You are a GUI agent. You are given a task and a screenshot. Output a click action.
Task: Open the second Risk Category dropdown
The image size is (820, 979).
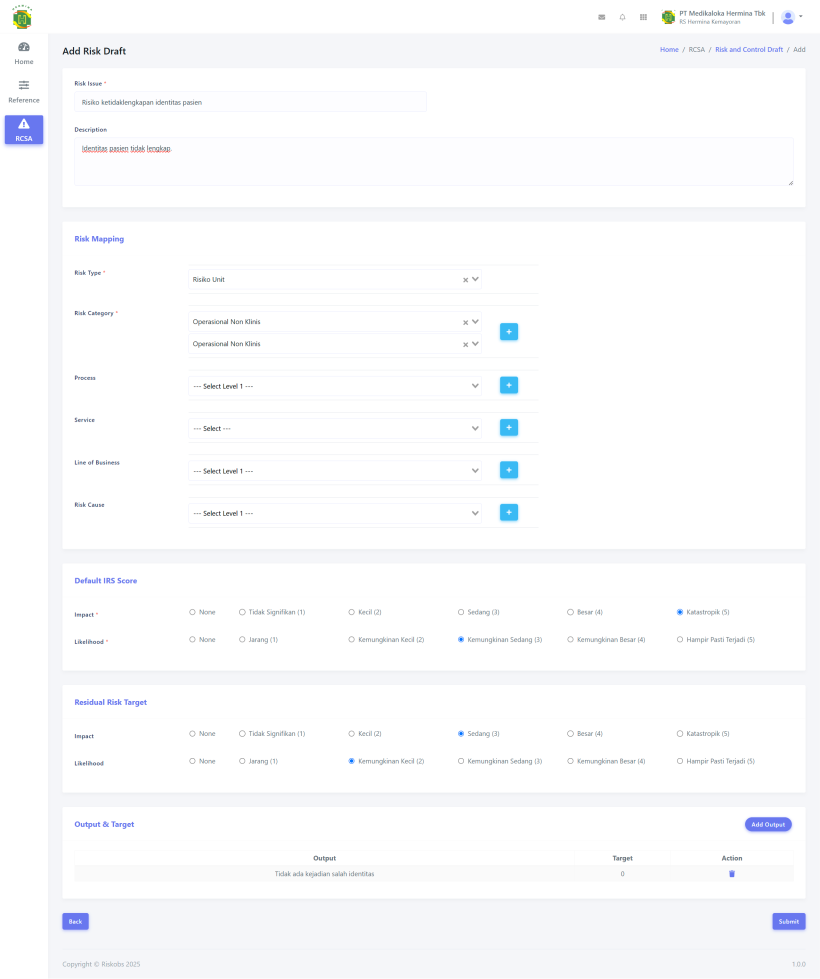(335, 344)
